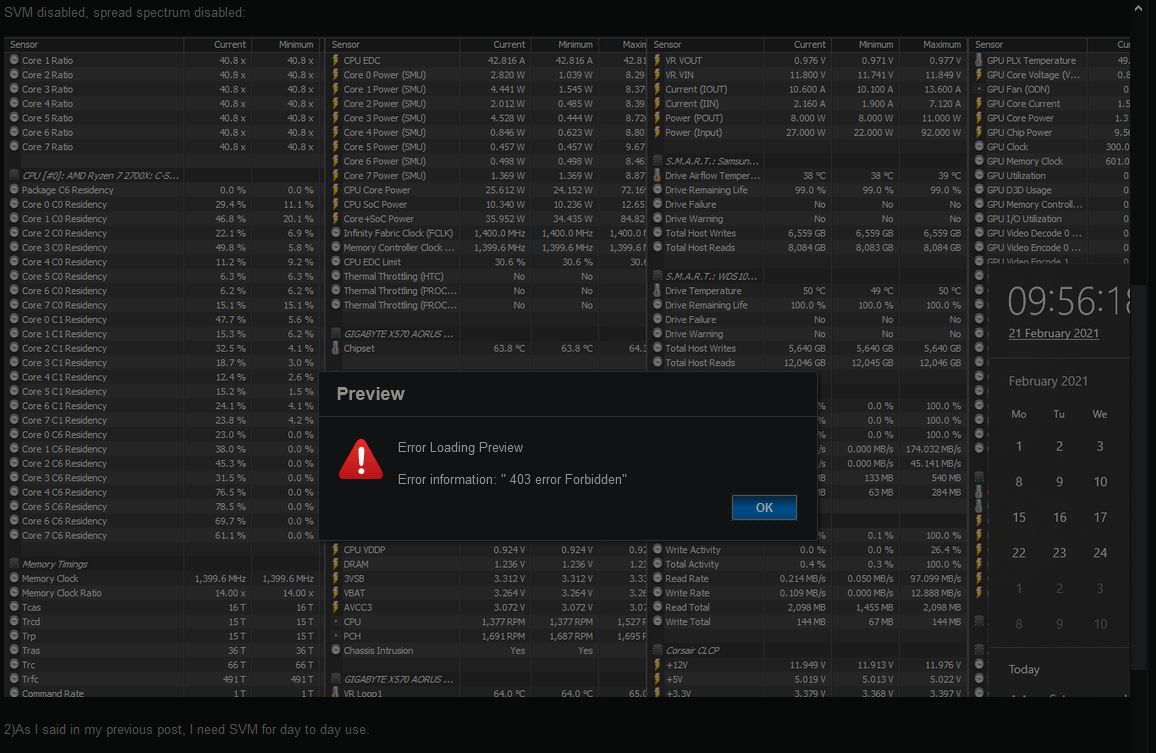Click circle icon beside Chassis Intrusion

(335, 650)
